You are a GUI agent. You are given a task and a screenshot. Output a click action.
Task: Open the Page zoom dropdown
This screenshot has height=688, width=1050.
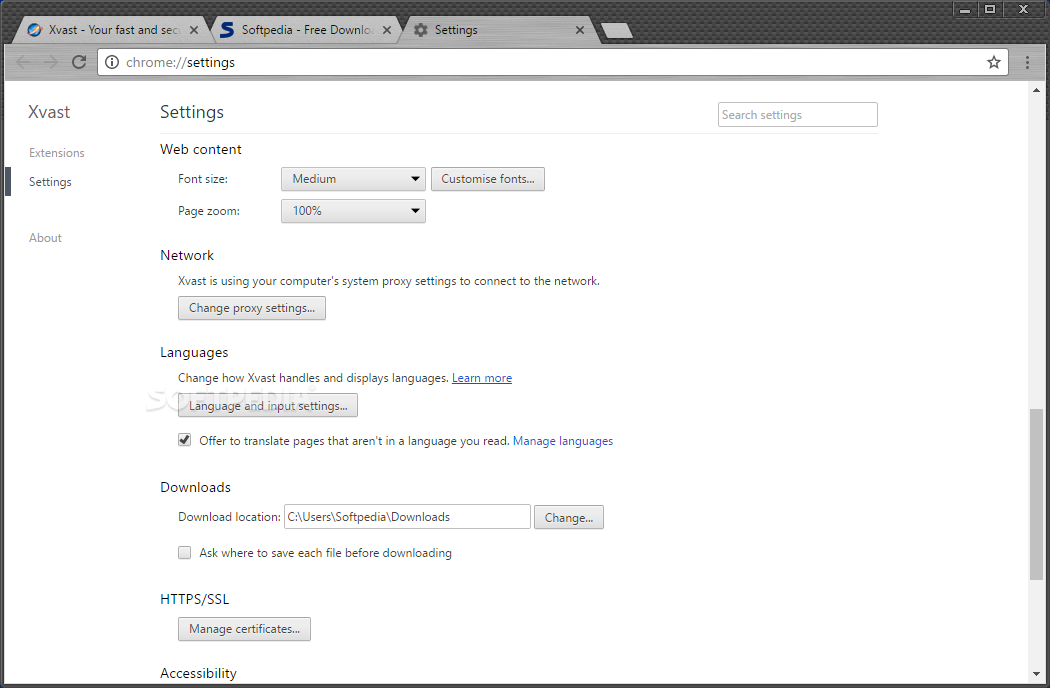pyautogui.click(x=353, y=211)
